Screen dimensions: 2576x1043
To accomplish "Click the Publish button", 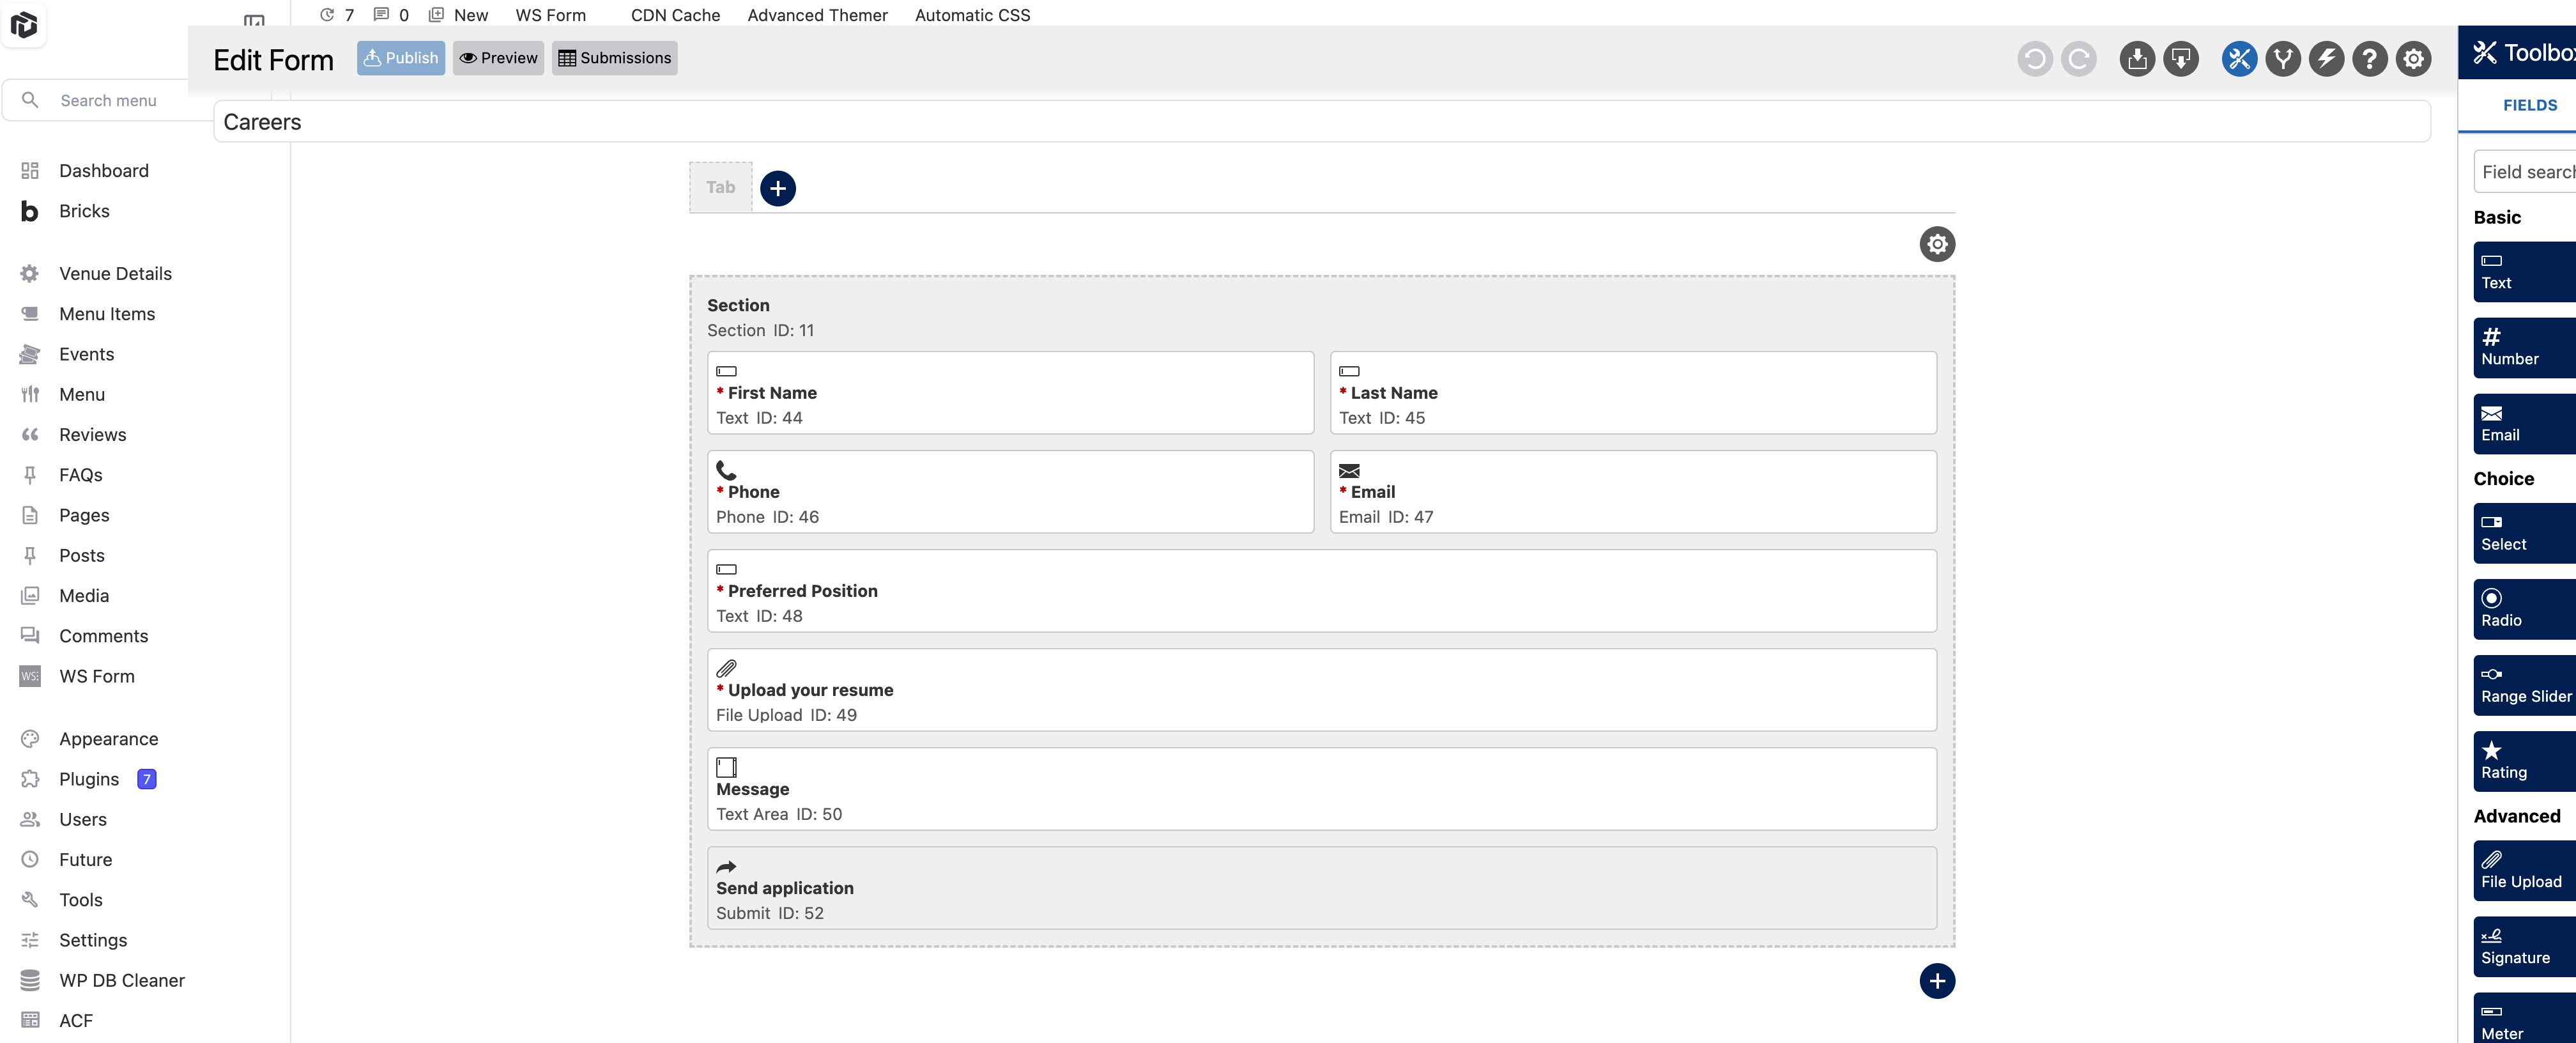I will point(400,58).
